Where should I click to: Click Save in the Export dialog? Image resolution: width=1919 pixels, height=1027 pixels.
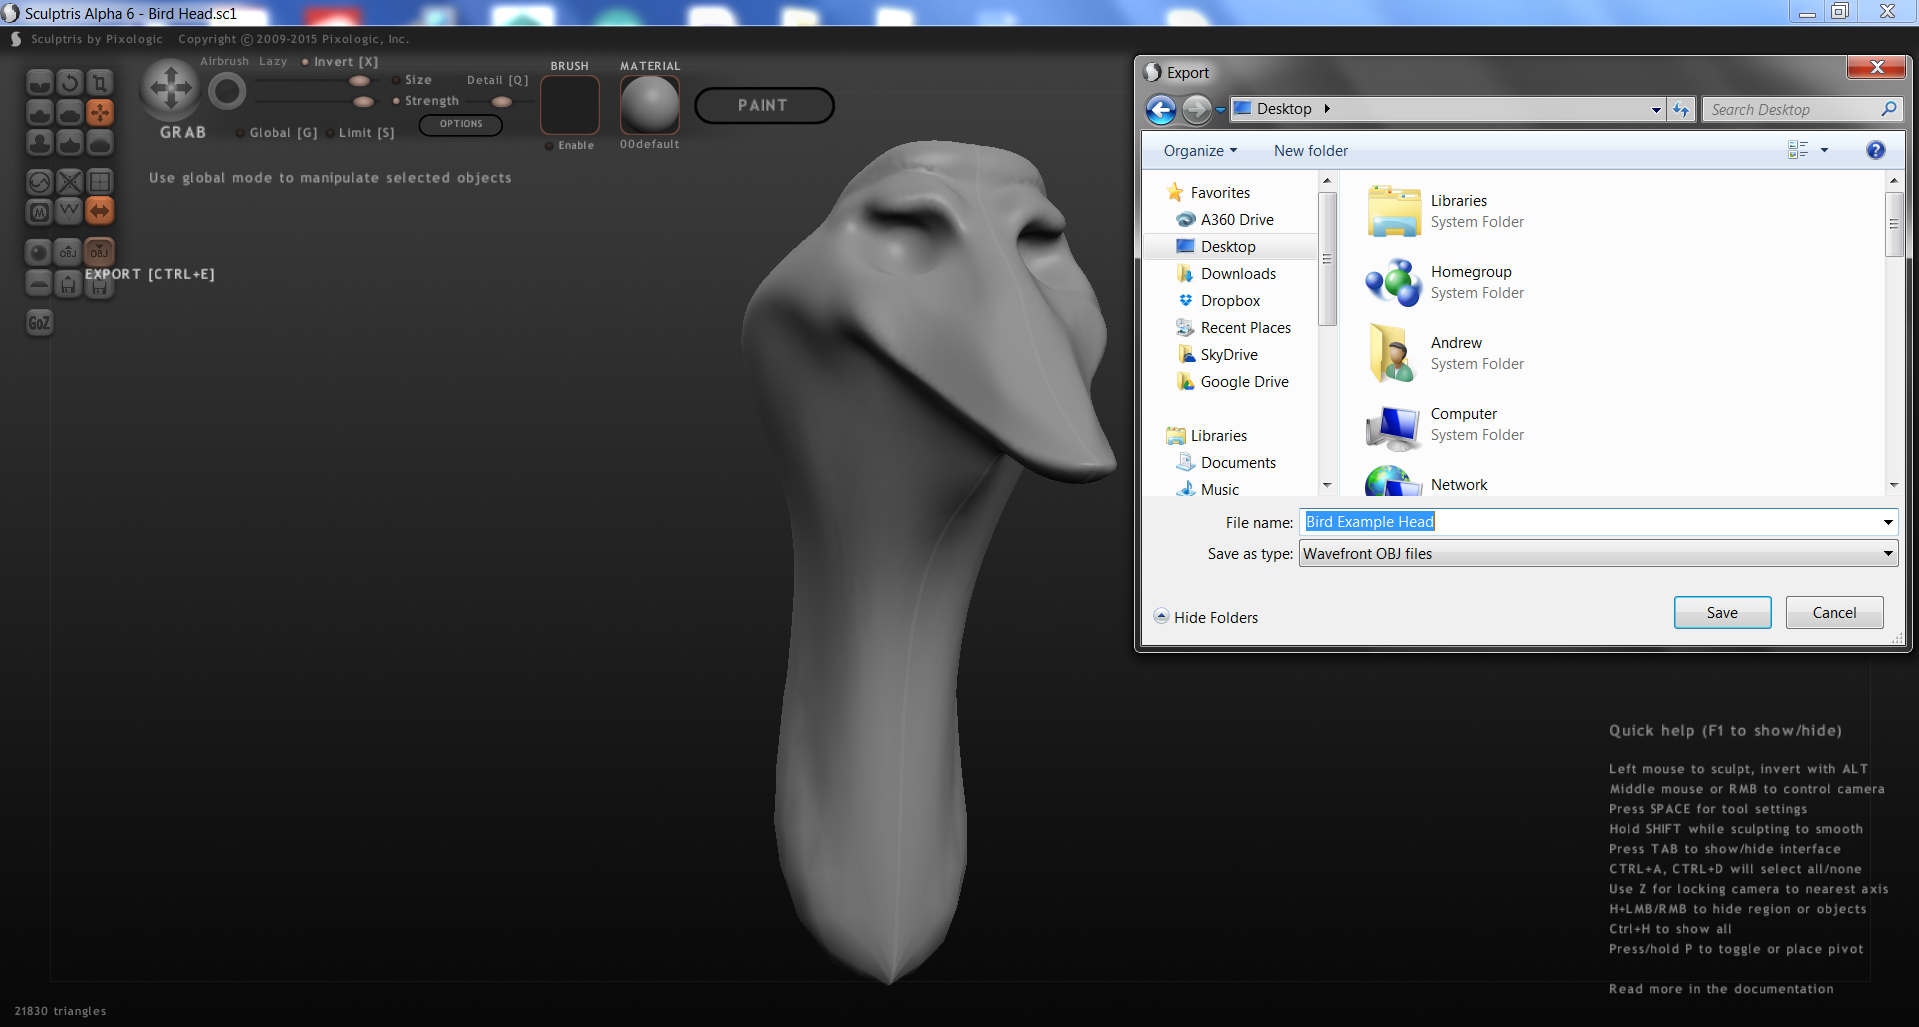pyautogui.click(x=1722, y=613)
